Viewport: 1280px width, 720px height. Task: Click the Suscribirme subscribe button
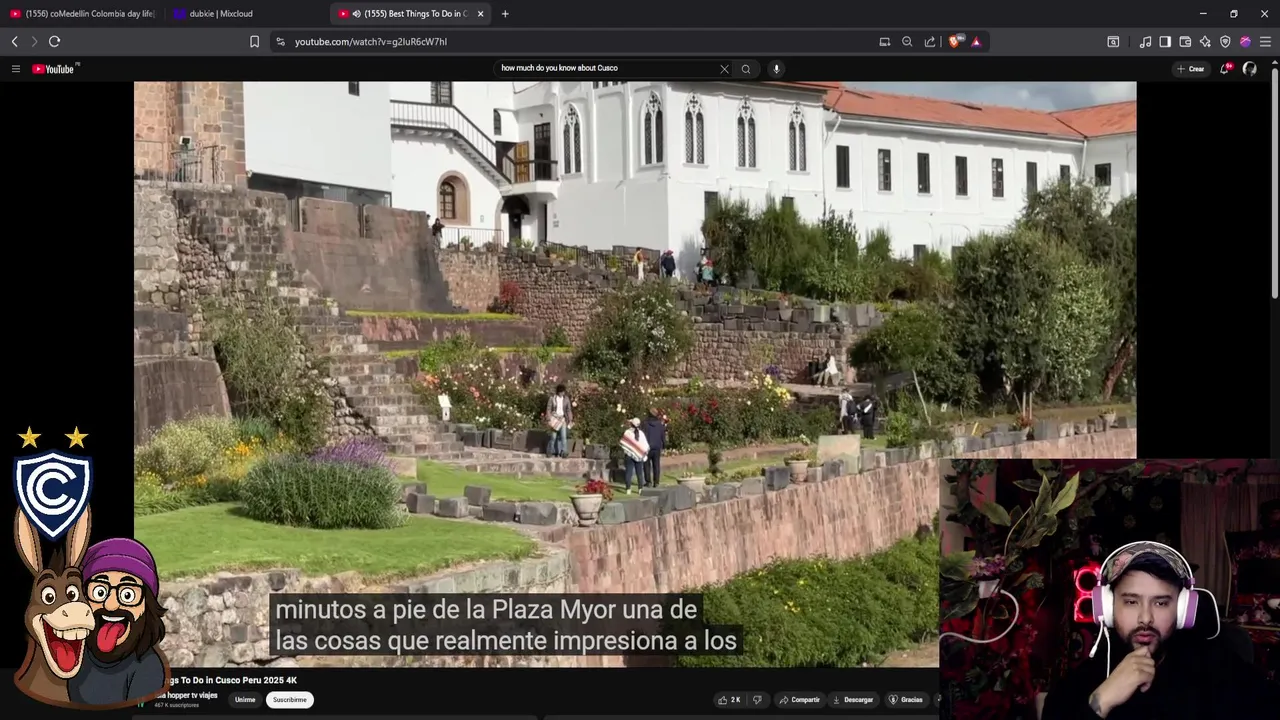pyautogui.click(x=290, y=700)
